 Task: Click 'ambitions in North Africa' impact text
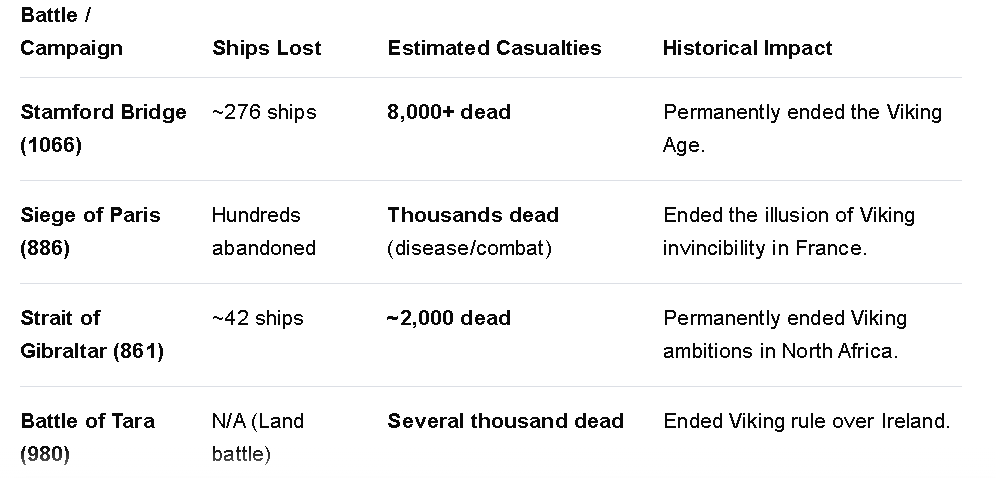(781, 350)
